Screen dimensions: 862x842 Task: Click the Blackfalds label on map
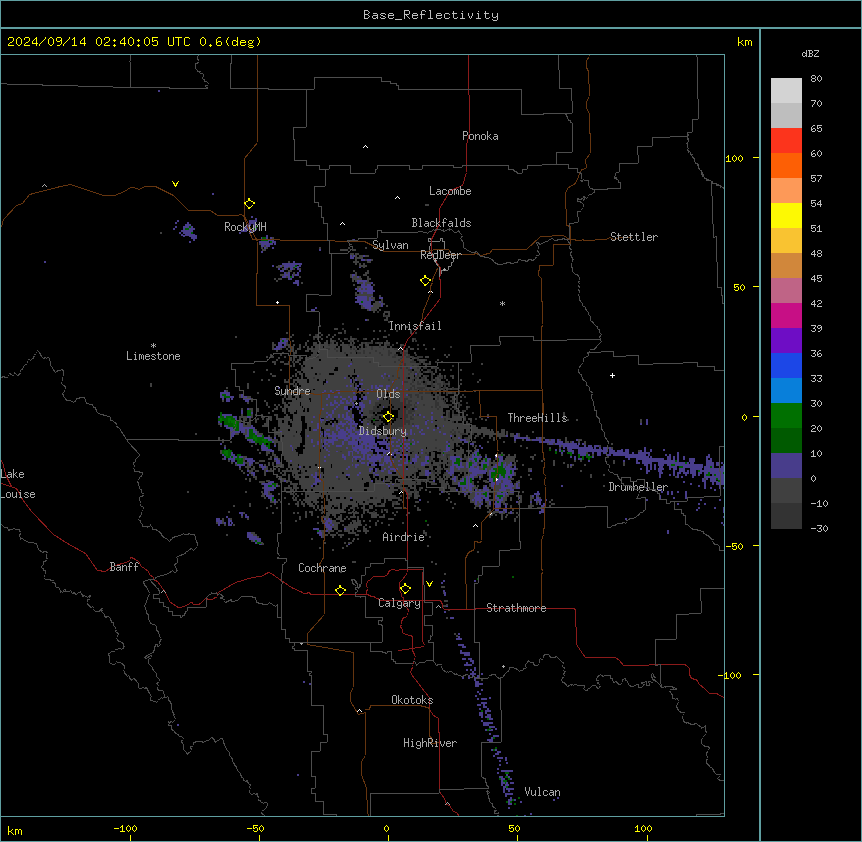pyautogui.click(x=441, y=223)
